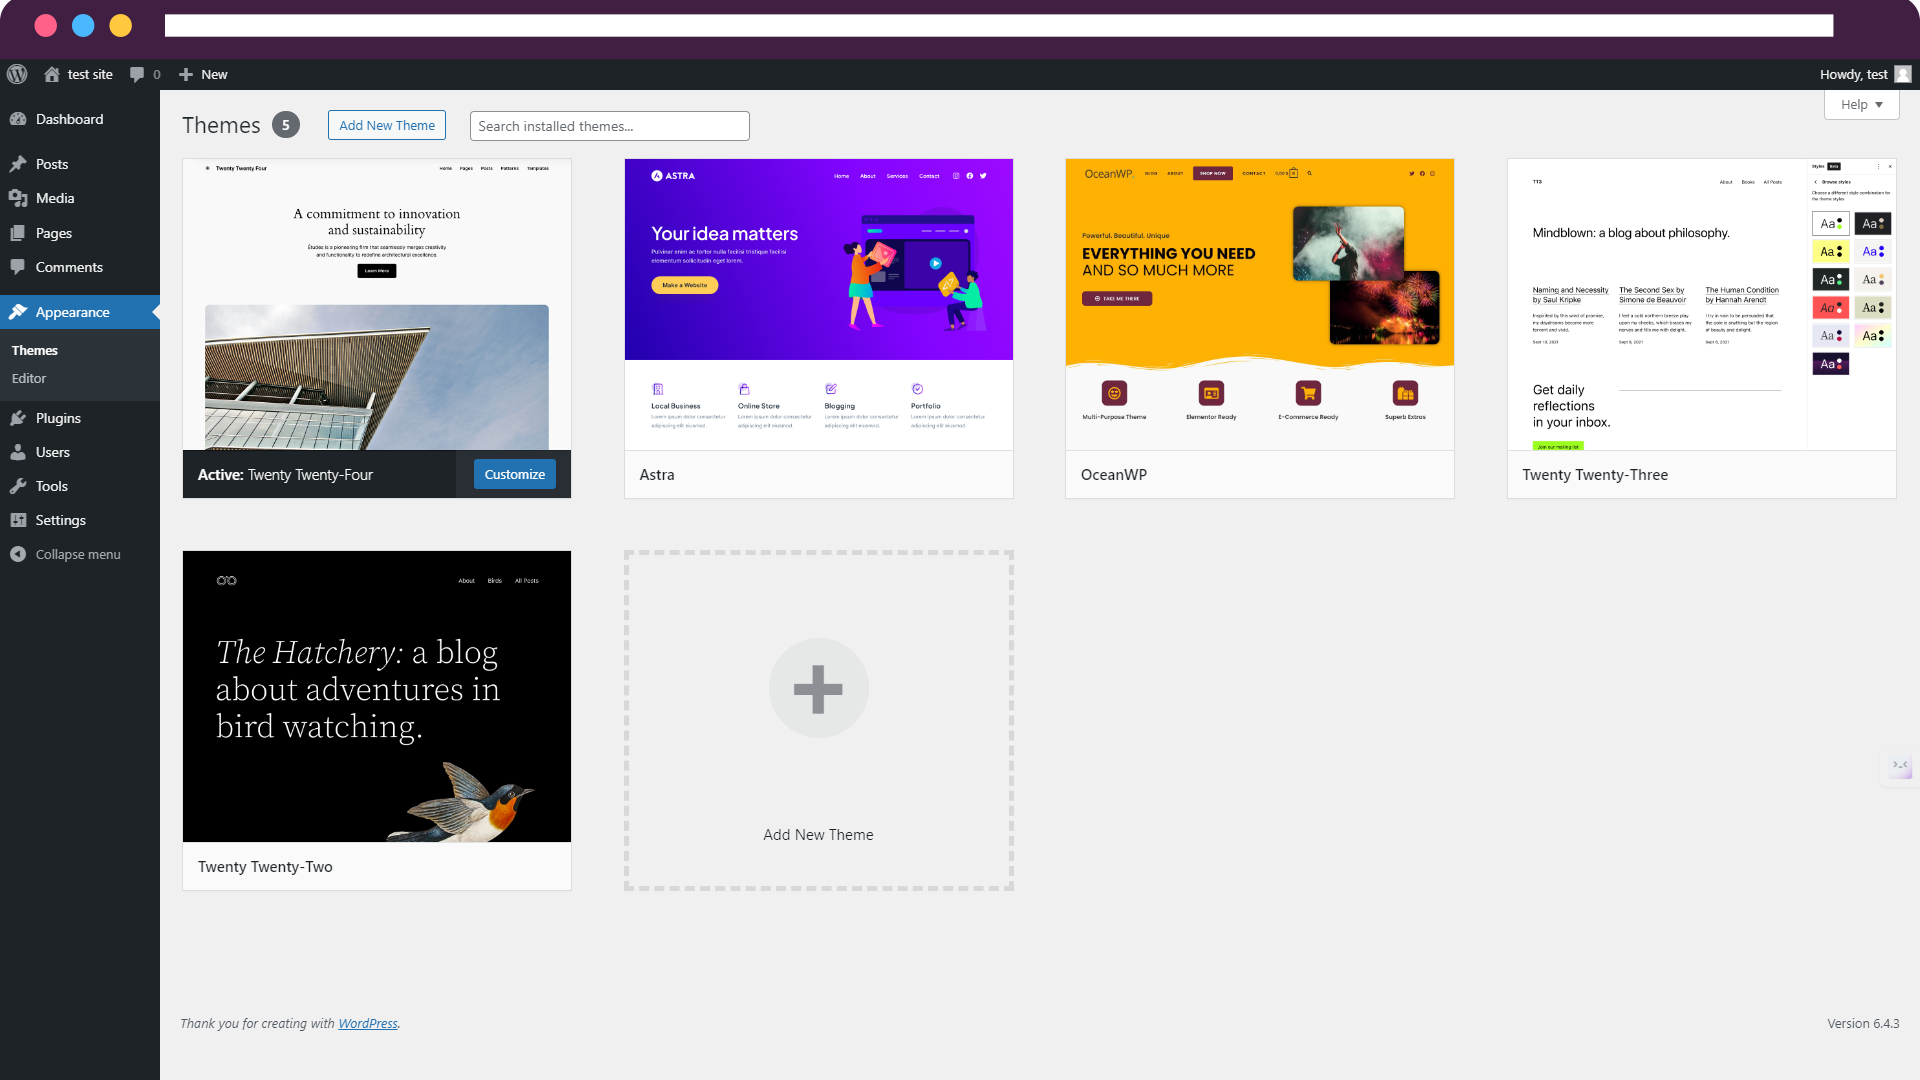This screenshot has height=1080, width=1920.
Task: Open the Appearance menu item
Action: click(80, 312)
